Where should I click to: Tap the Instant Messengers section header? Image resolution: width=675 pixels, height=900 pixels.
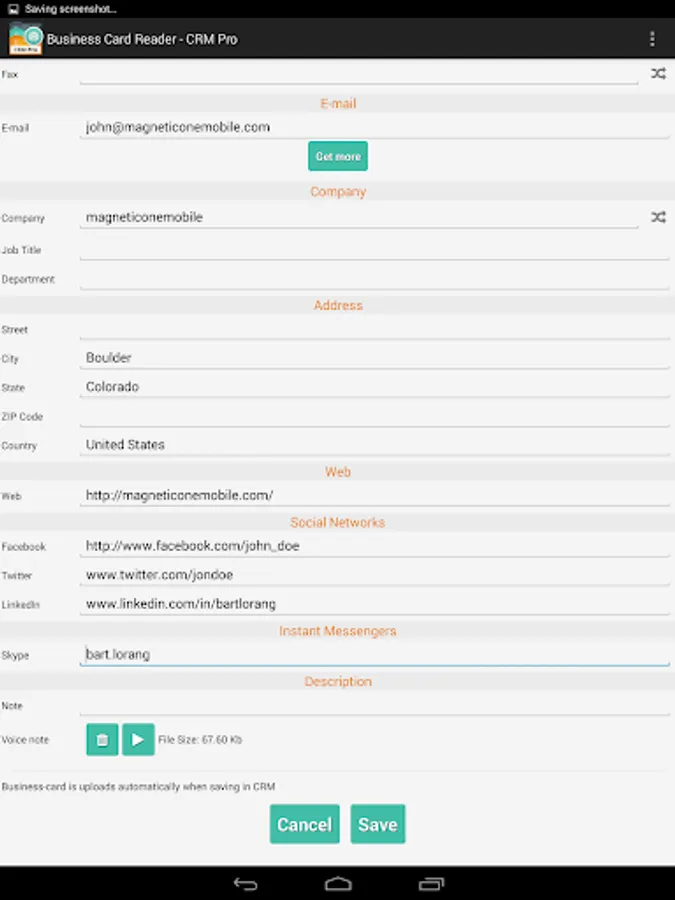tap(338, 631)
